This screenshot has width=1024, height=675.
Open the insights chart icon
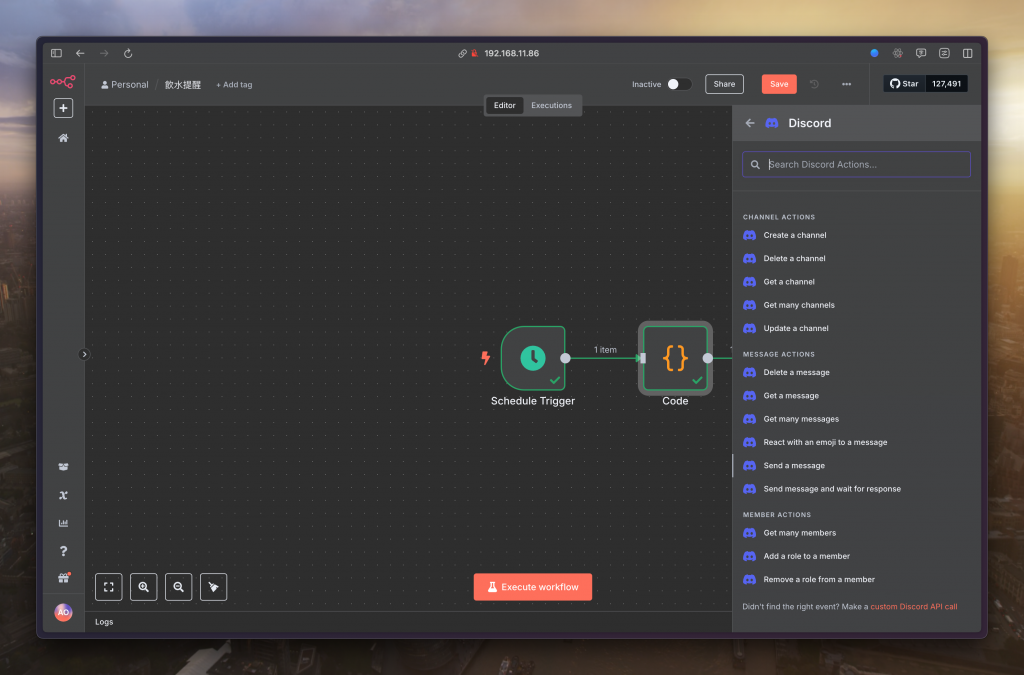click(63, 523)
